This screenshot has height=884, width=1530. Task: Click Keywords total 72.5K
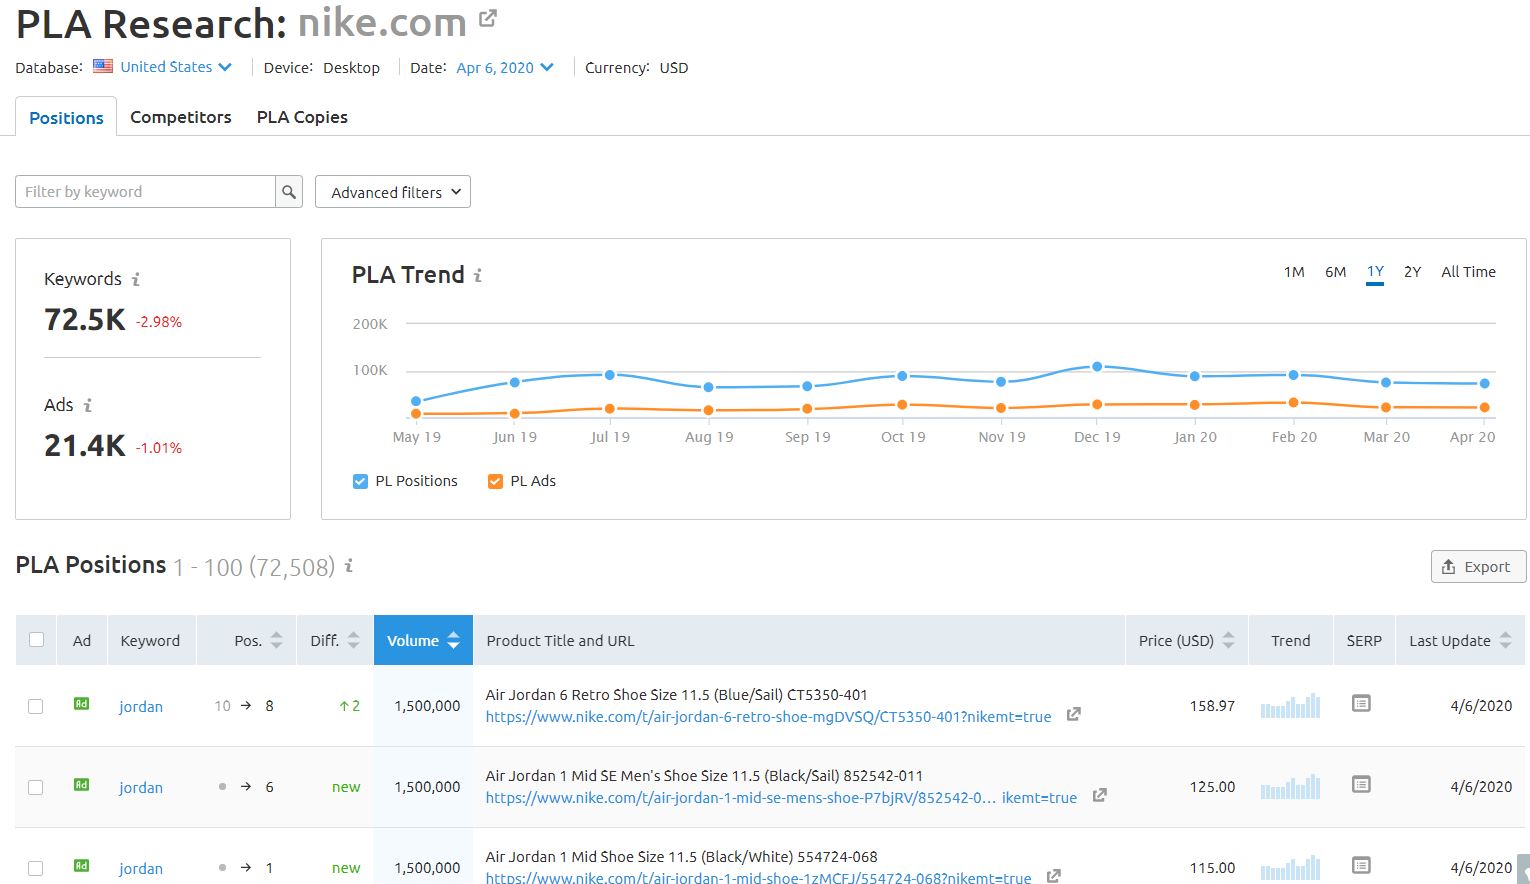click(x=85, y=320)
